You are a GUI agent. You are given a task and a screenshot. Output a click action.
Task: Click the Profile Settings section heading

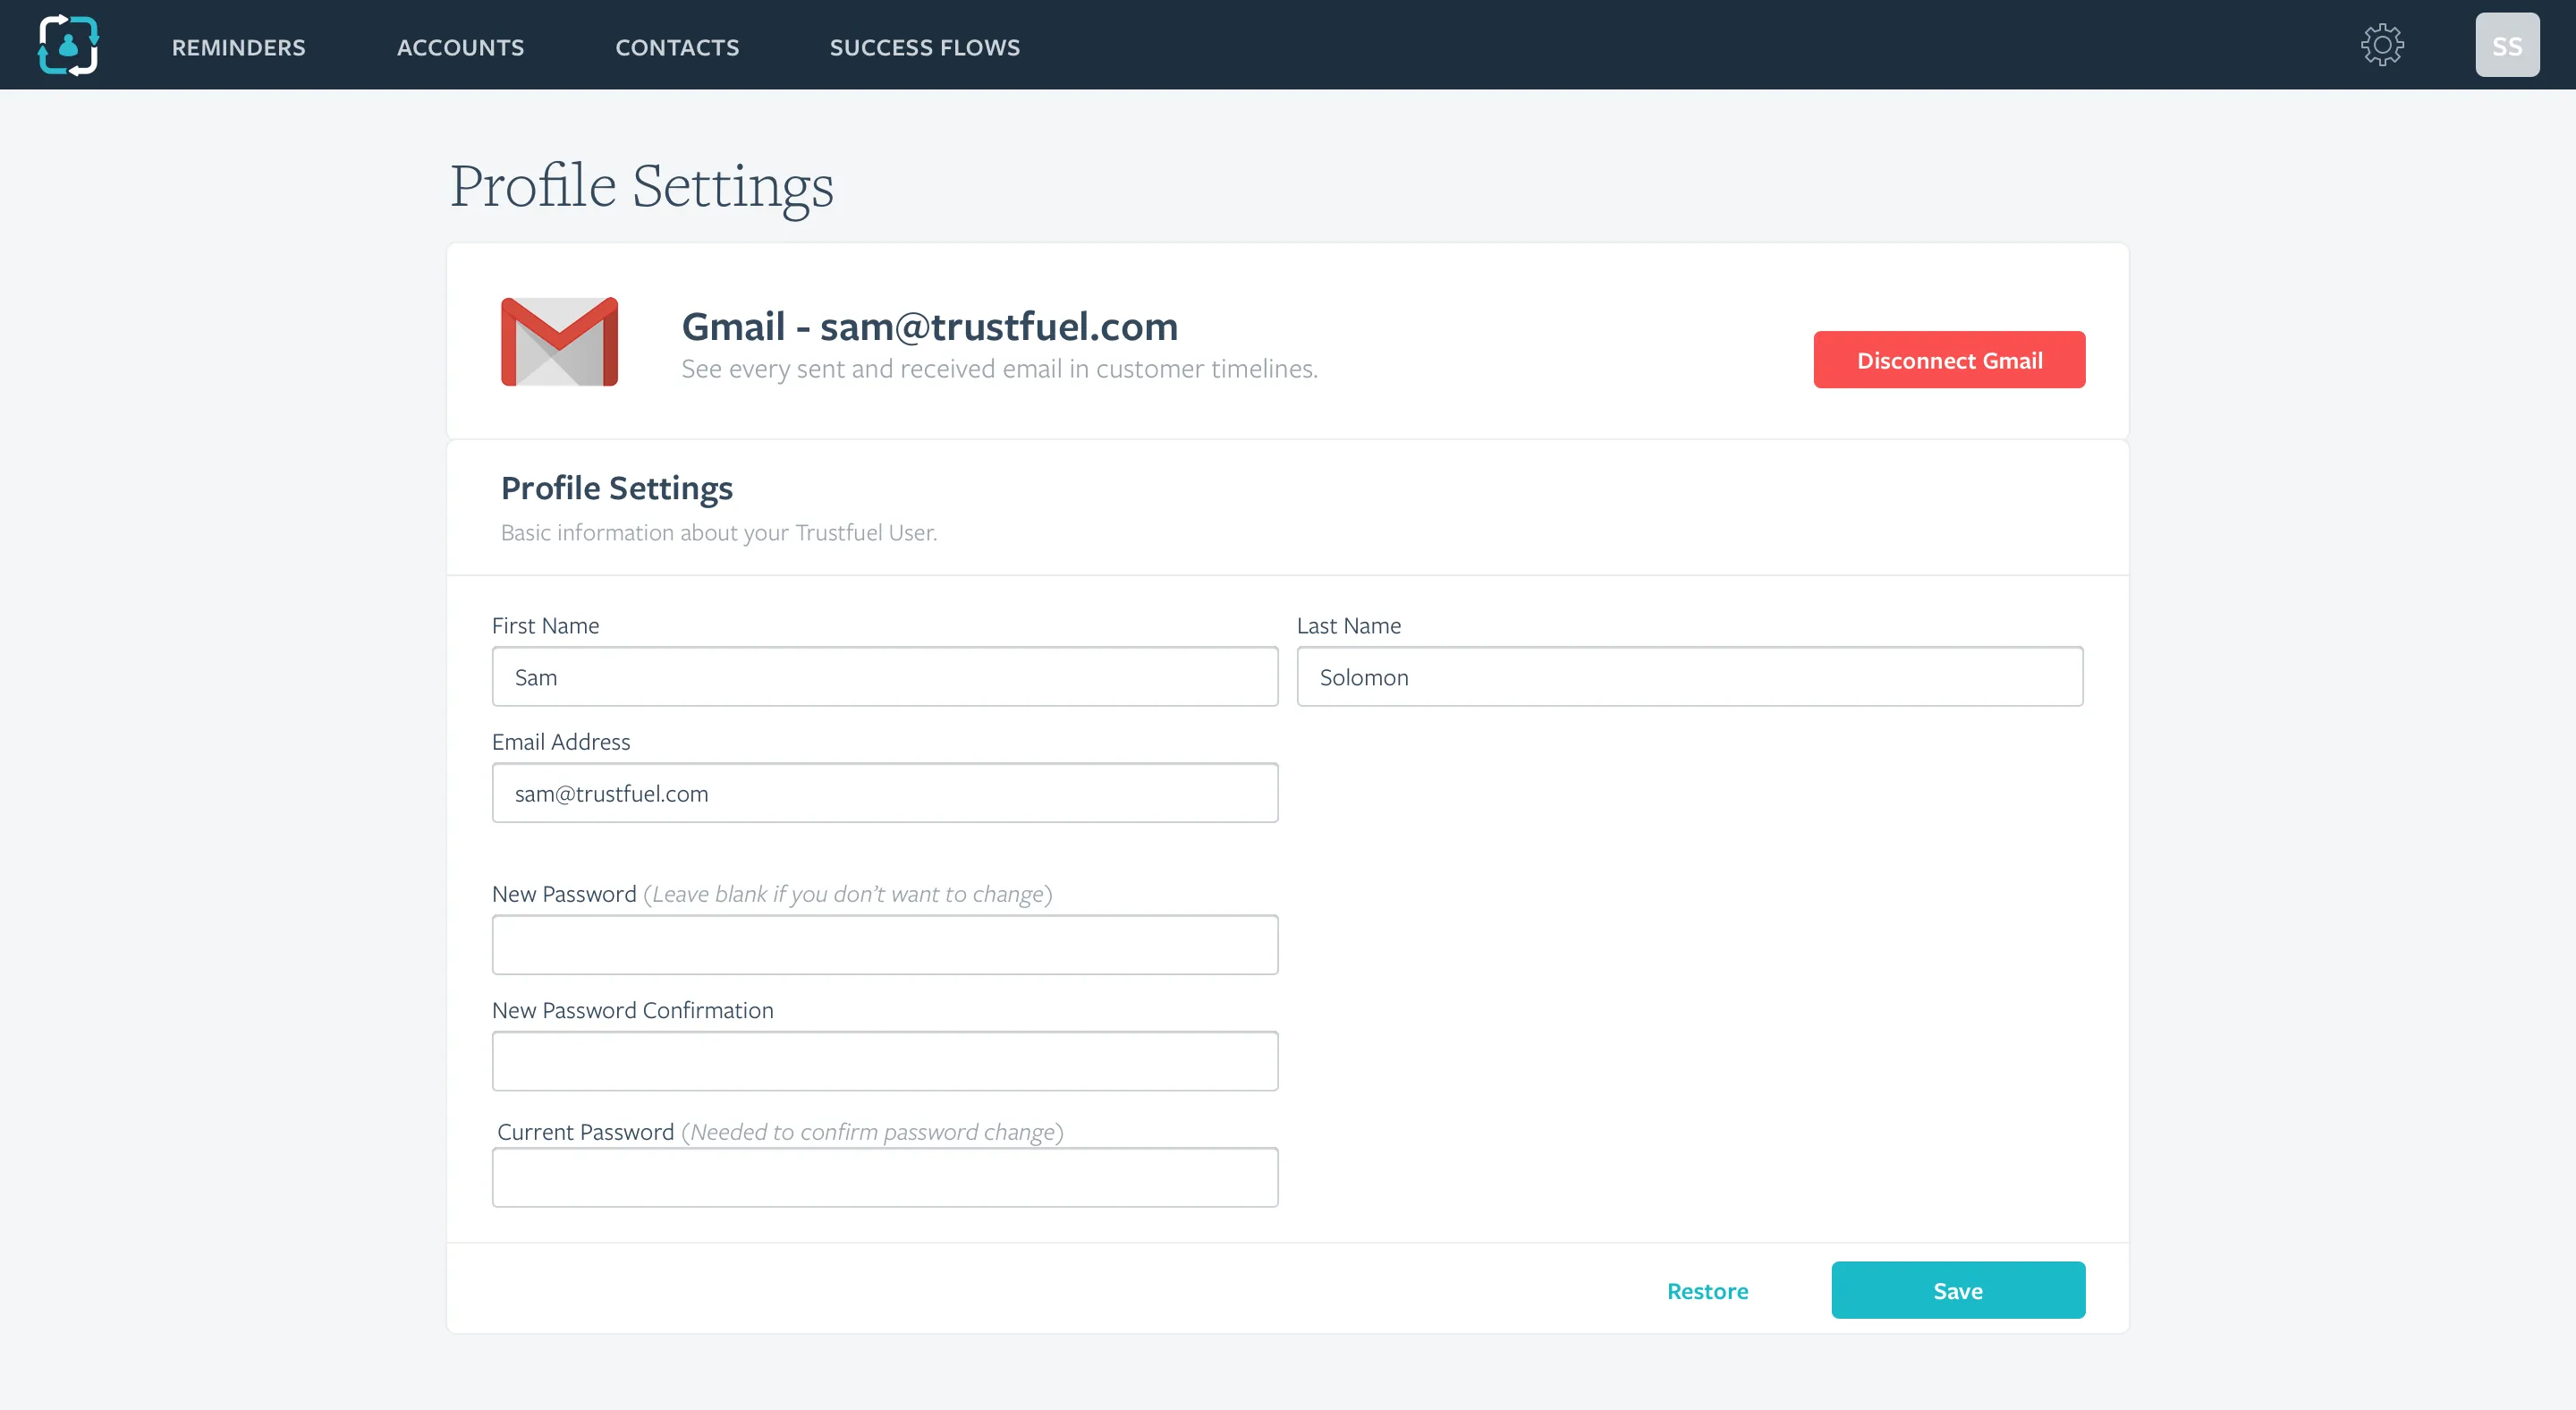click(617, 487)
